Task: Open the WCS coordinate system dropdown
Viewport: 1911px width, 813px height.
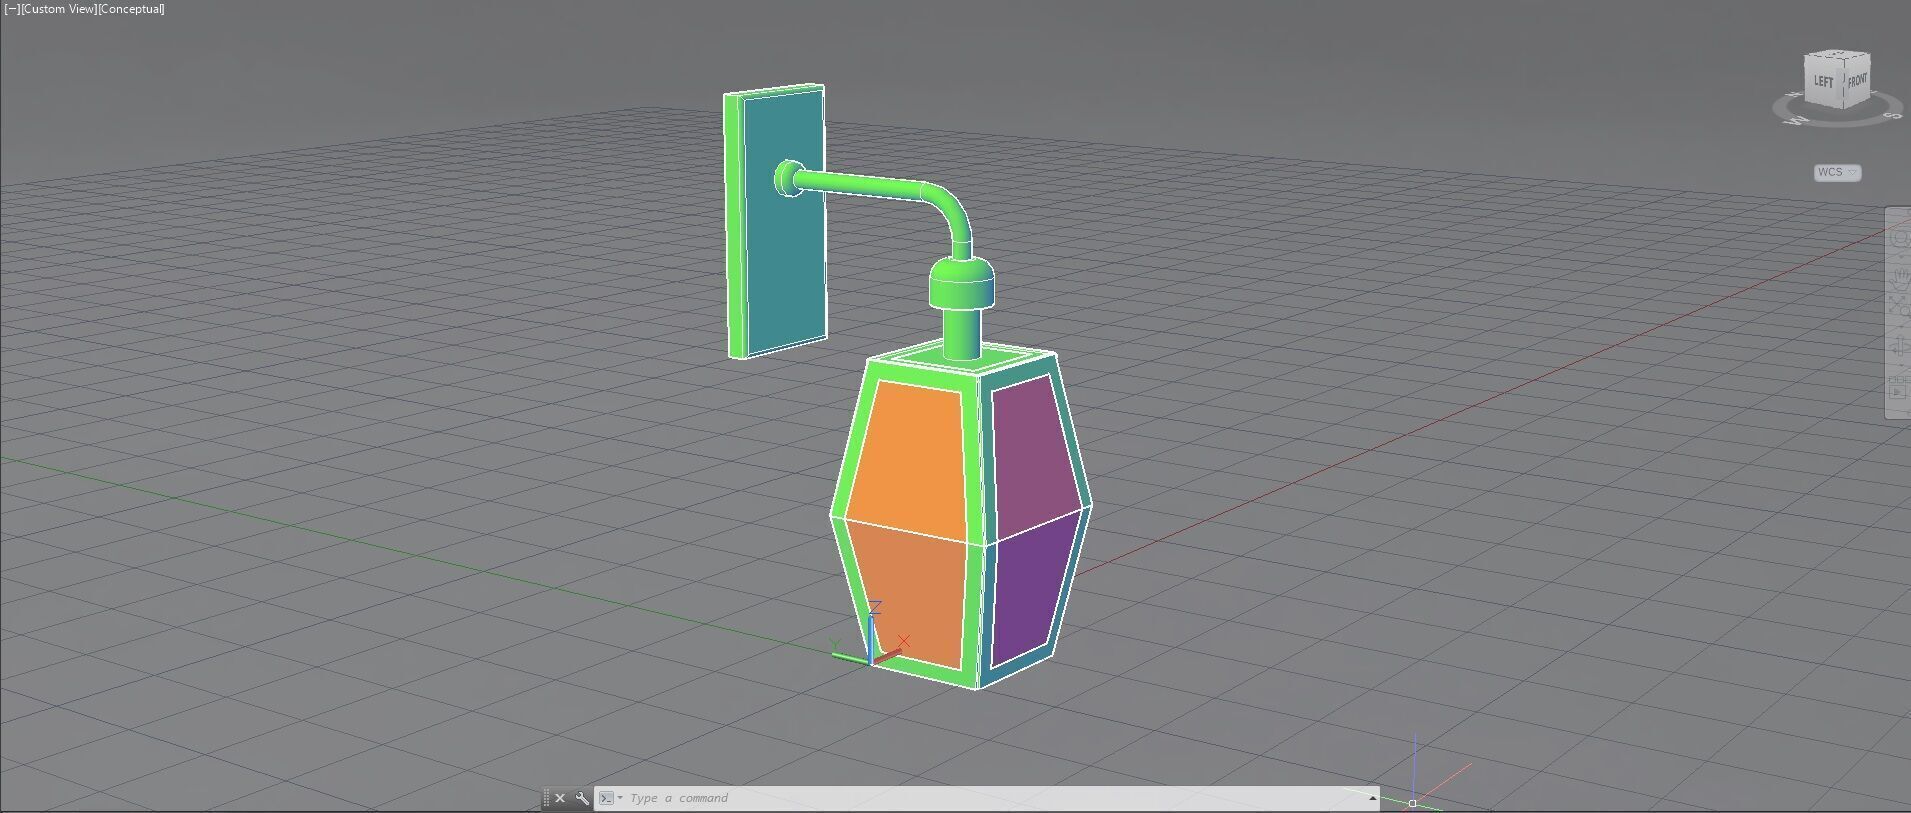Action: pos(1837,172)
